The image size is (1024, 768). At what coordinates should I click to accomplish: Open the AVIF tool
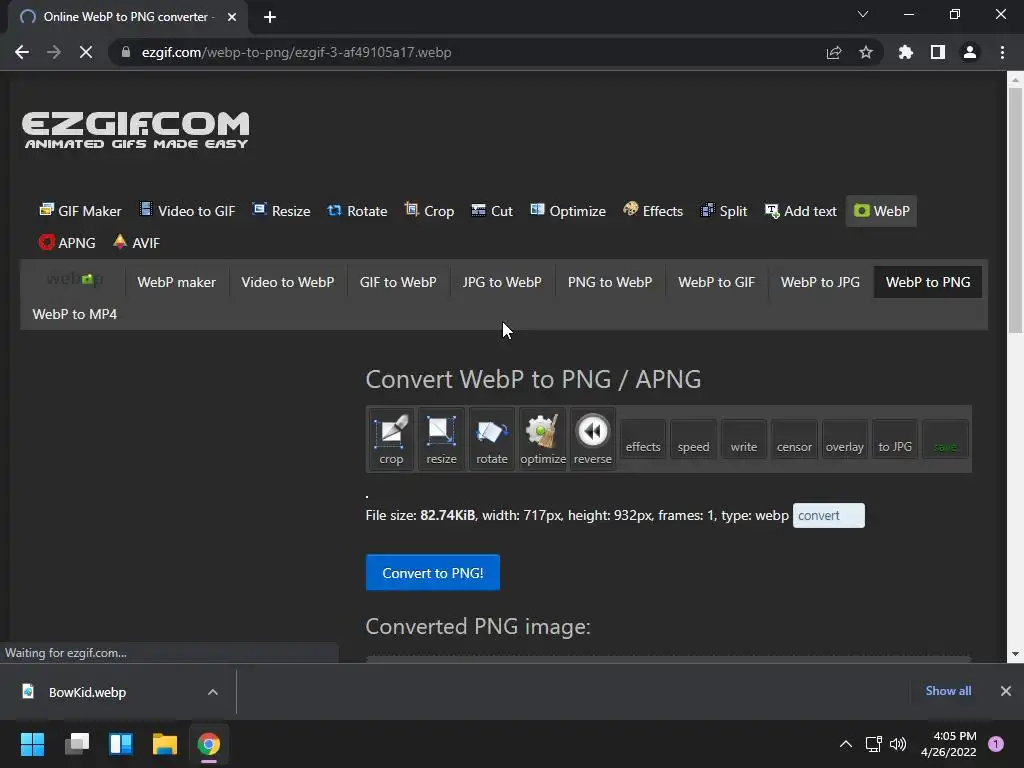click(x=136, y=243)
